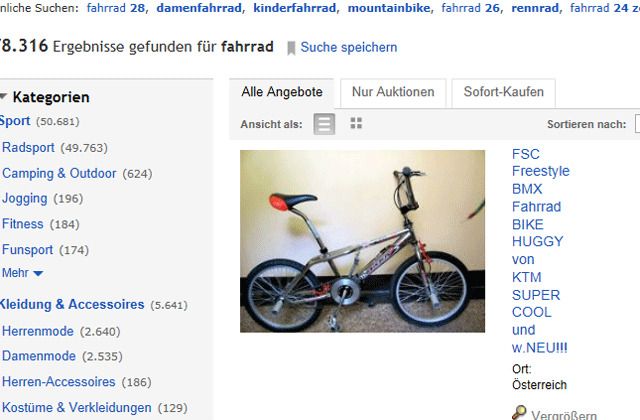Click the Vergrößern magnifier icon
The width and height of the screenshot is (640, 420).
point(519,412)
